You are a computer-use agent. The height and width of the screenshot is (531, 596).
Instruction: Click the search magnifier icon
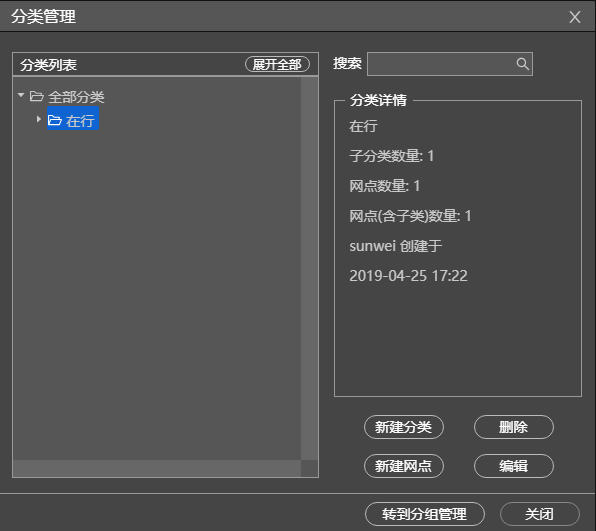point(523,64)
